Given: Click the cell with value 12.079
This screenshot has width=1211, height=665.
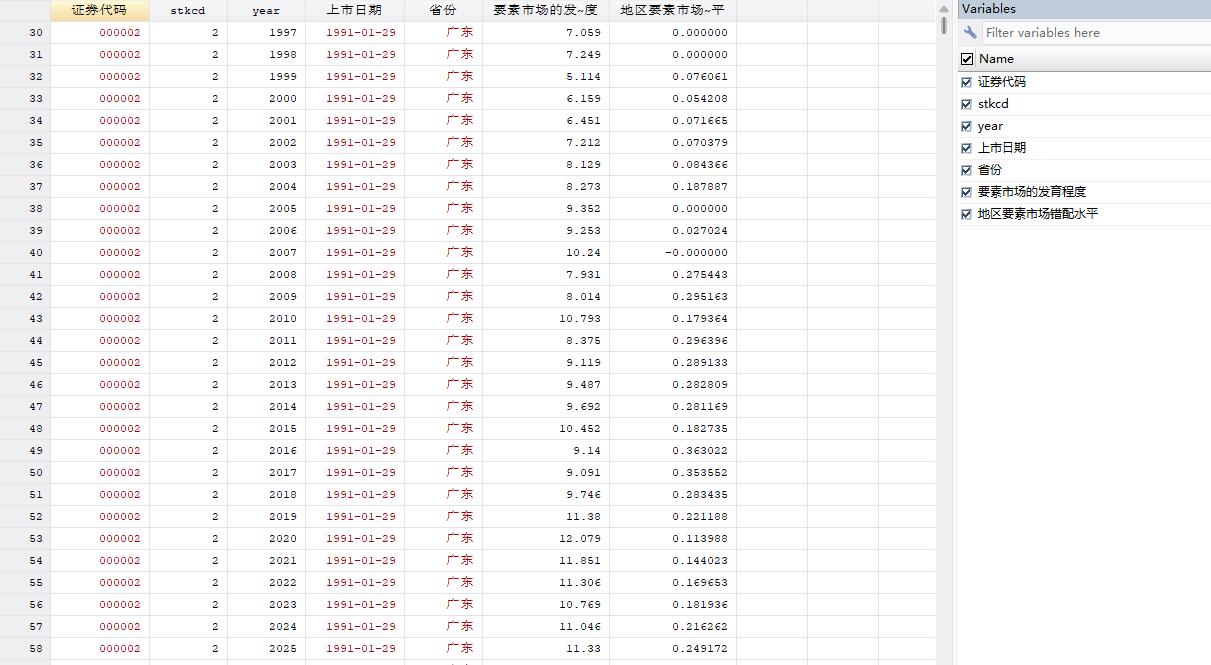Looking at the screenshot, I should click(546, 538).
